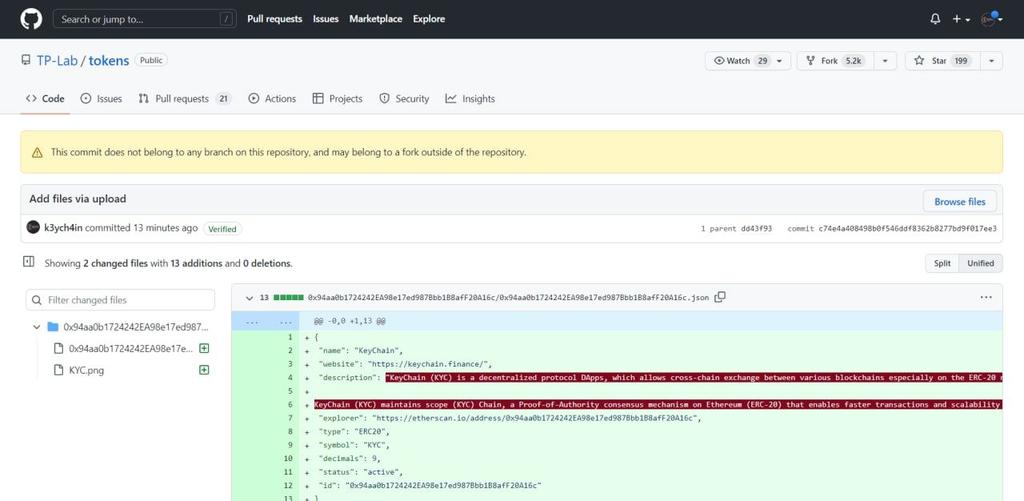Switch to the Code tab
1024x501 pixels.
45,99
